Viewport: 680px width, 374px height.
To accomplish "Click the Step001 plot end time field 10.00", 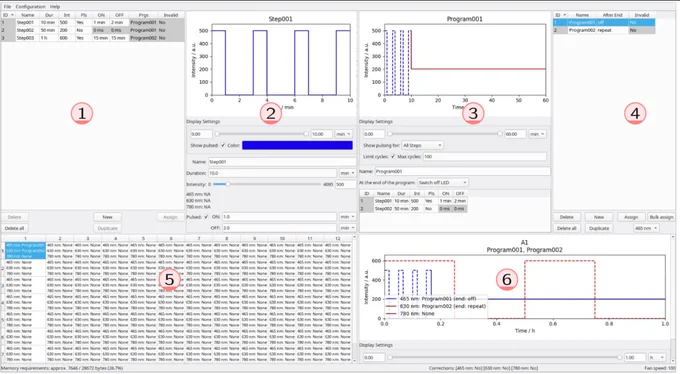I will 321,134.
